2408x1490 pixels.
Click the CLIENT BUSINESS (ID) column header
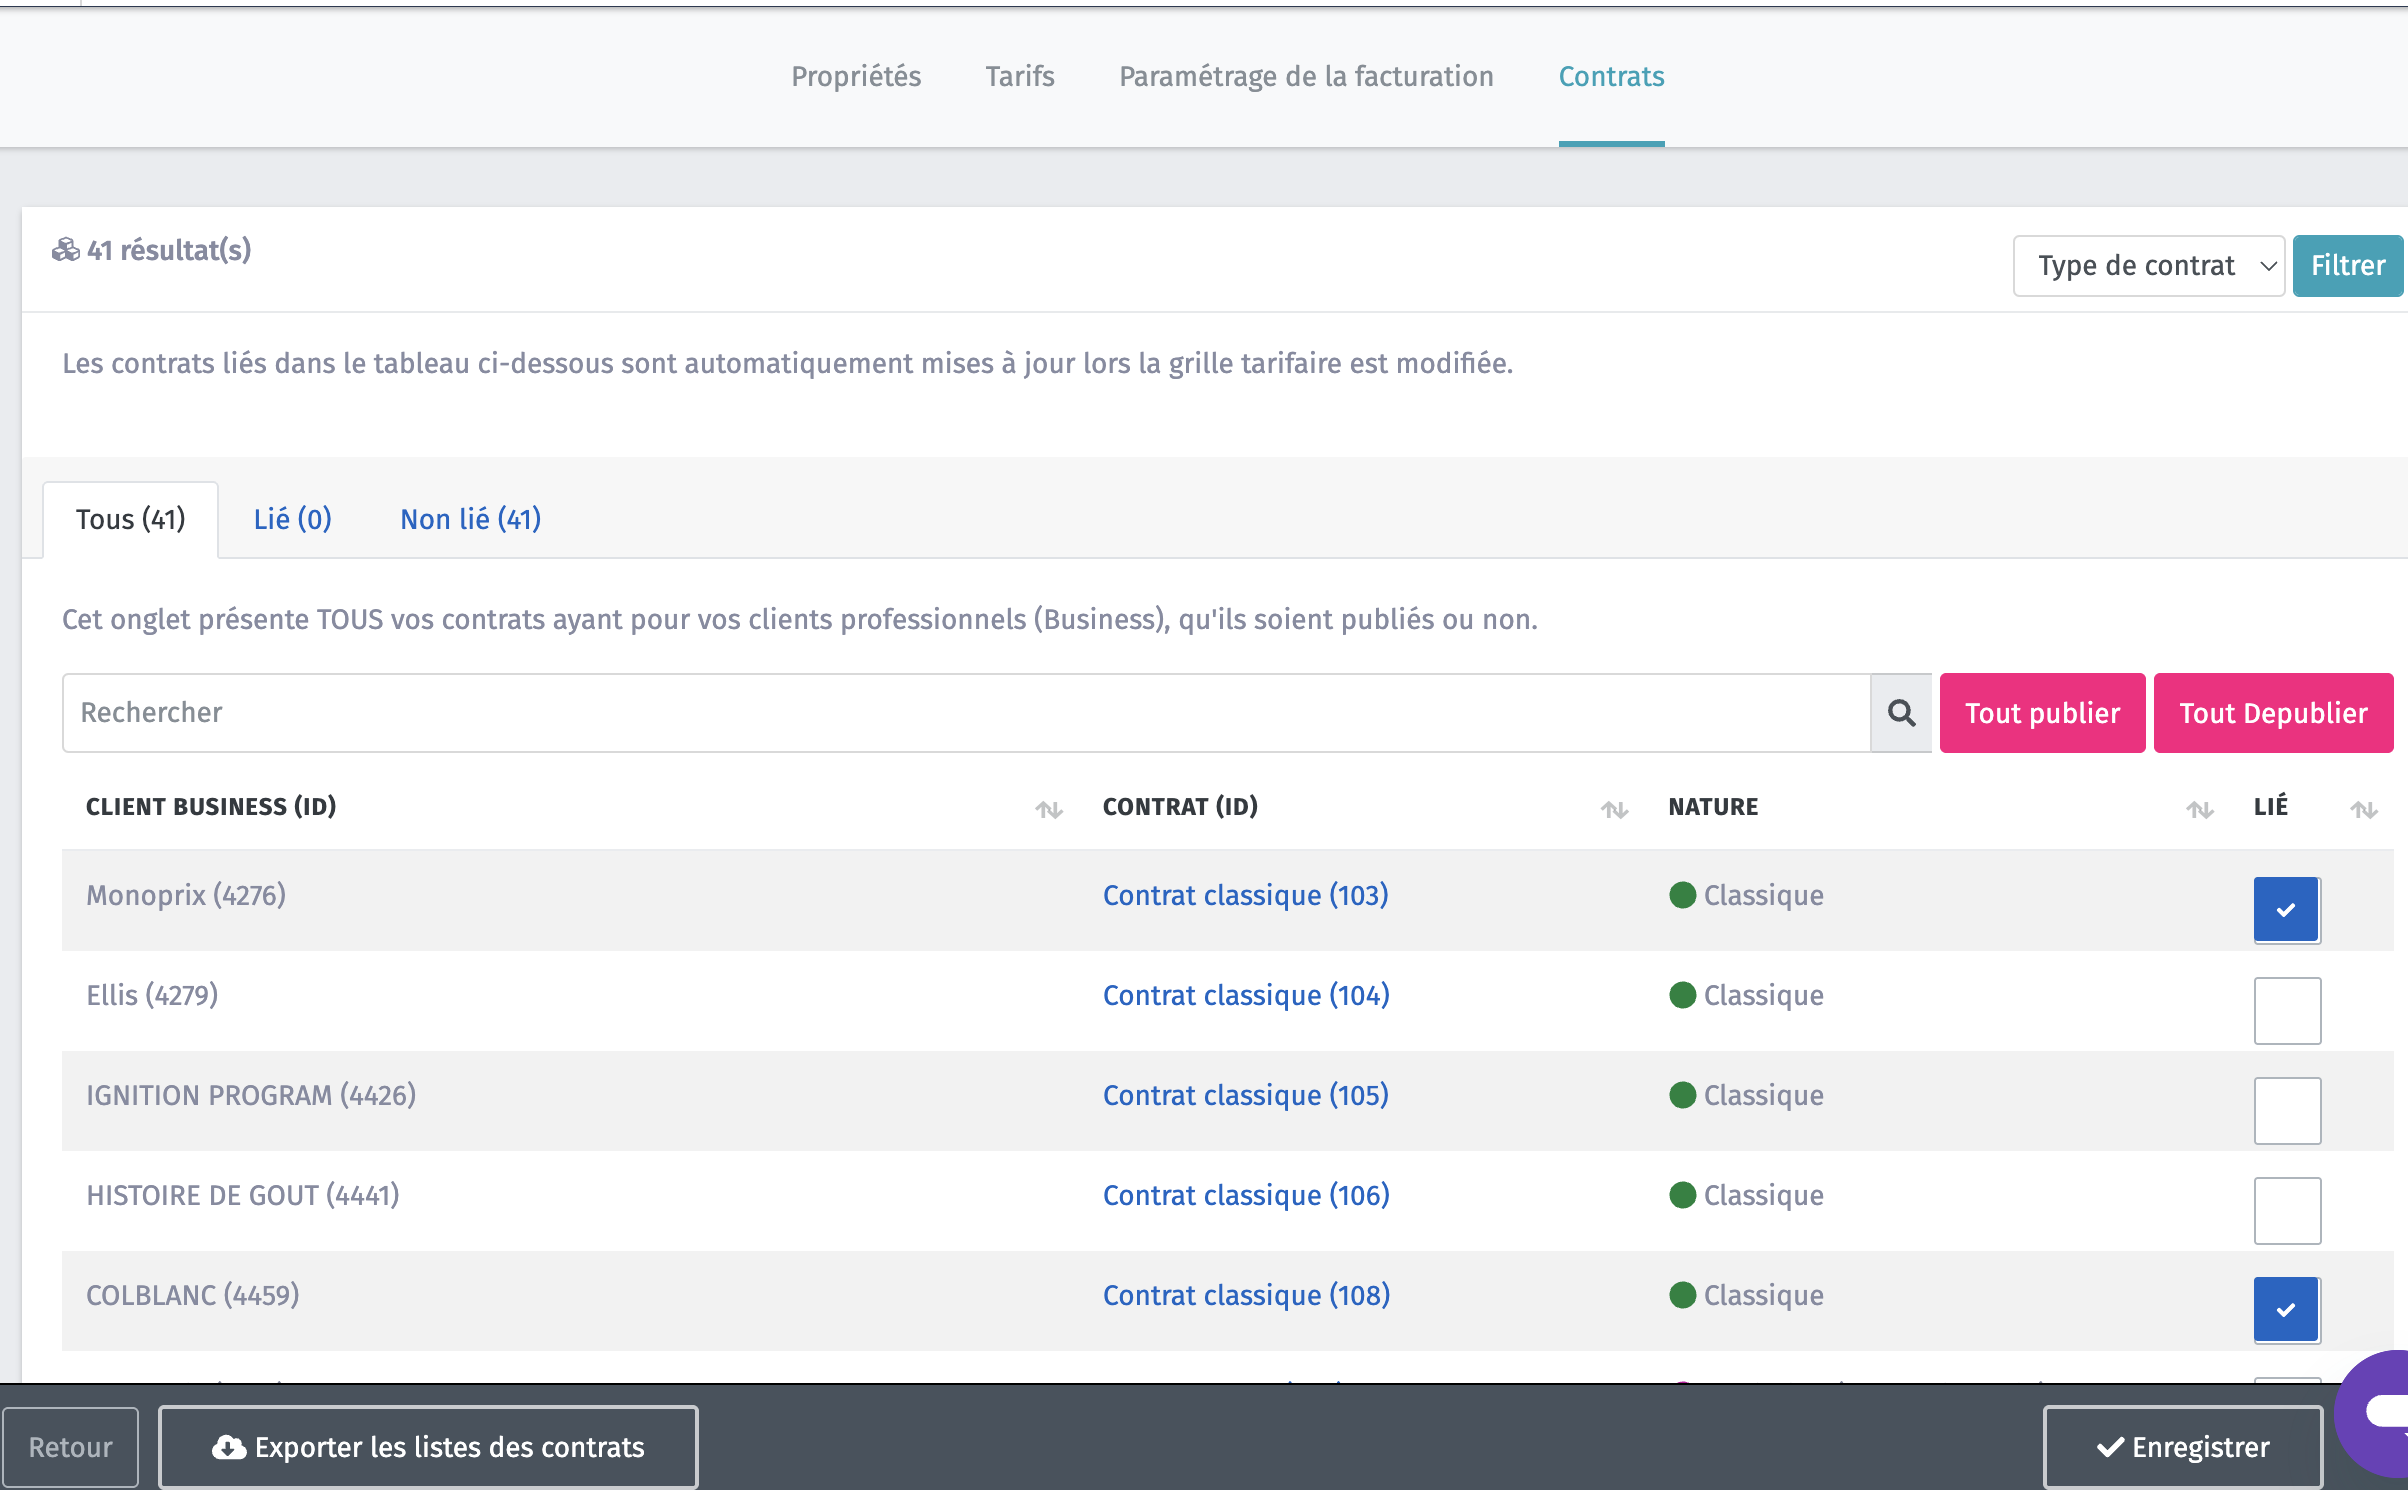(x=211, y=807)
